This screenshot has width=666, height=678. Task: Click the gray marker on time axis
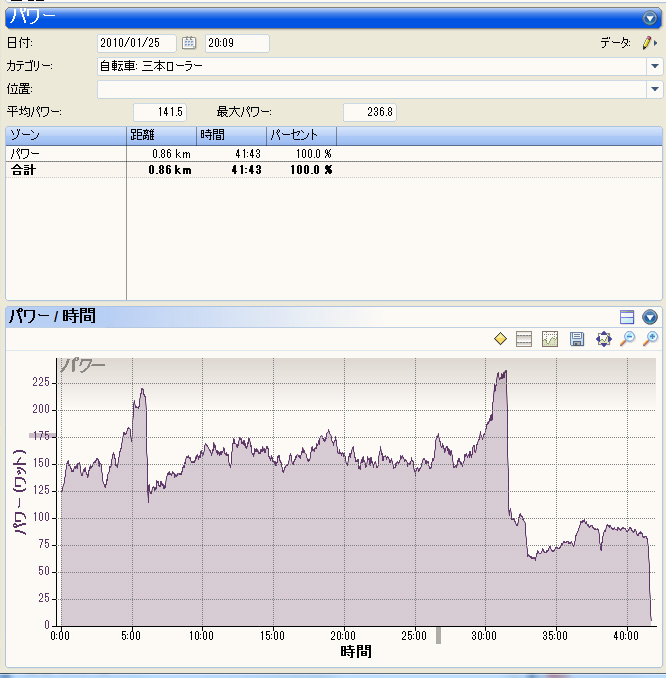tap(438, 636)
